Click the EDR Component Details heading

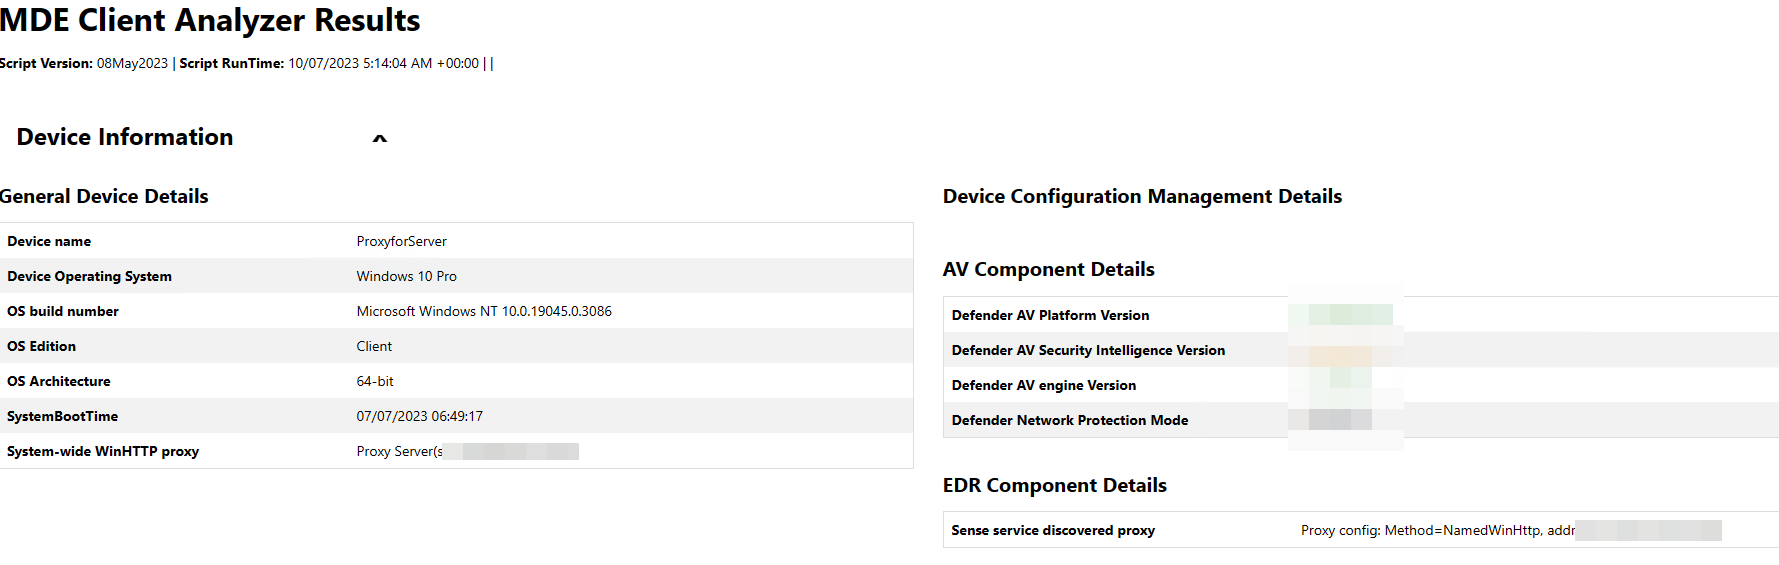[1055, 485]
